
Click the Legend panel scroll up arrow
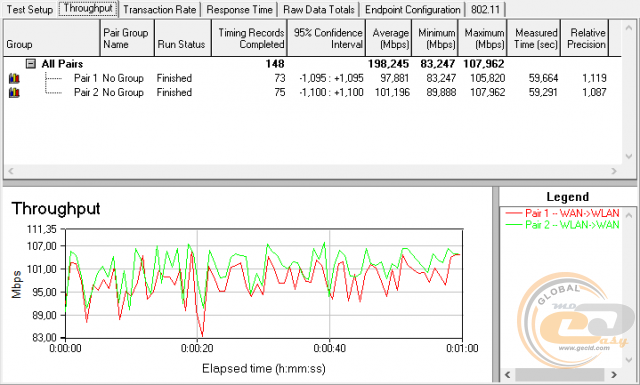[629, 215]
